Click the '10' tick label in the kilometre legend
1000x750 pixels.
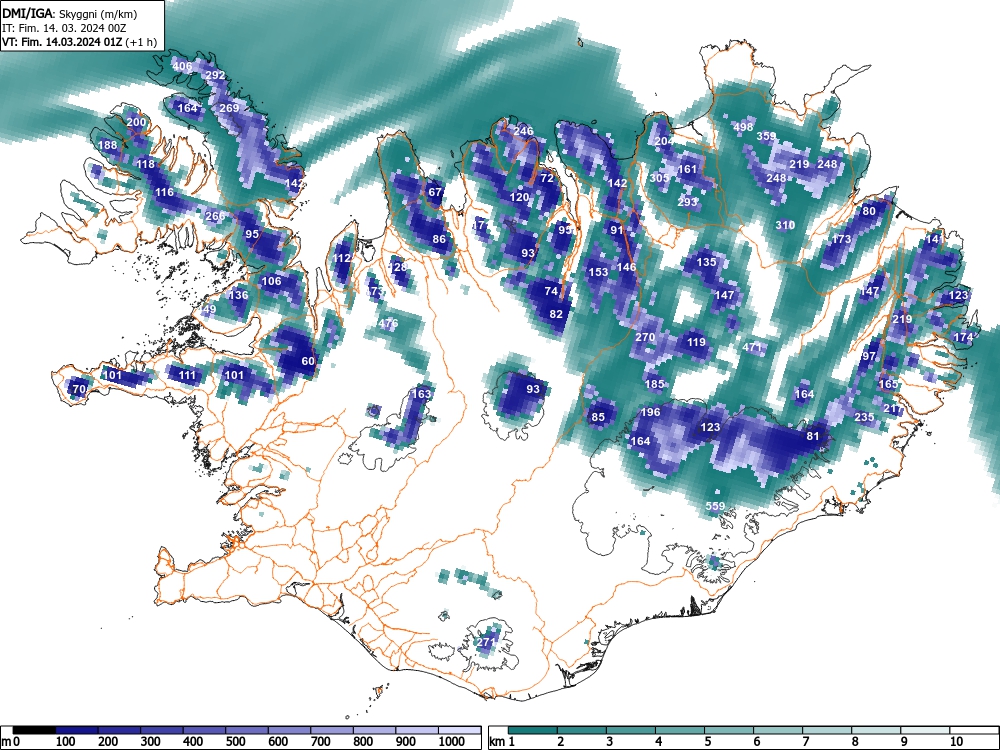955,742
